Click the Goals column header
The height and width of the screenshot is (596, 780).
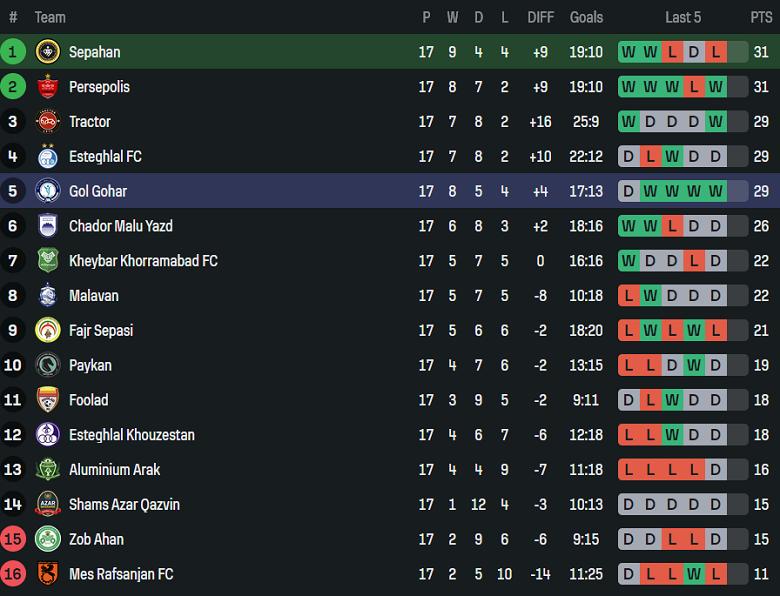(586, 17)
